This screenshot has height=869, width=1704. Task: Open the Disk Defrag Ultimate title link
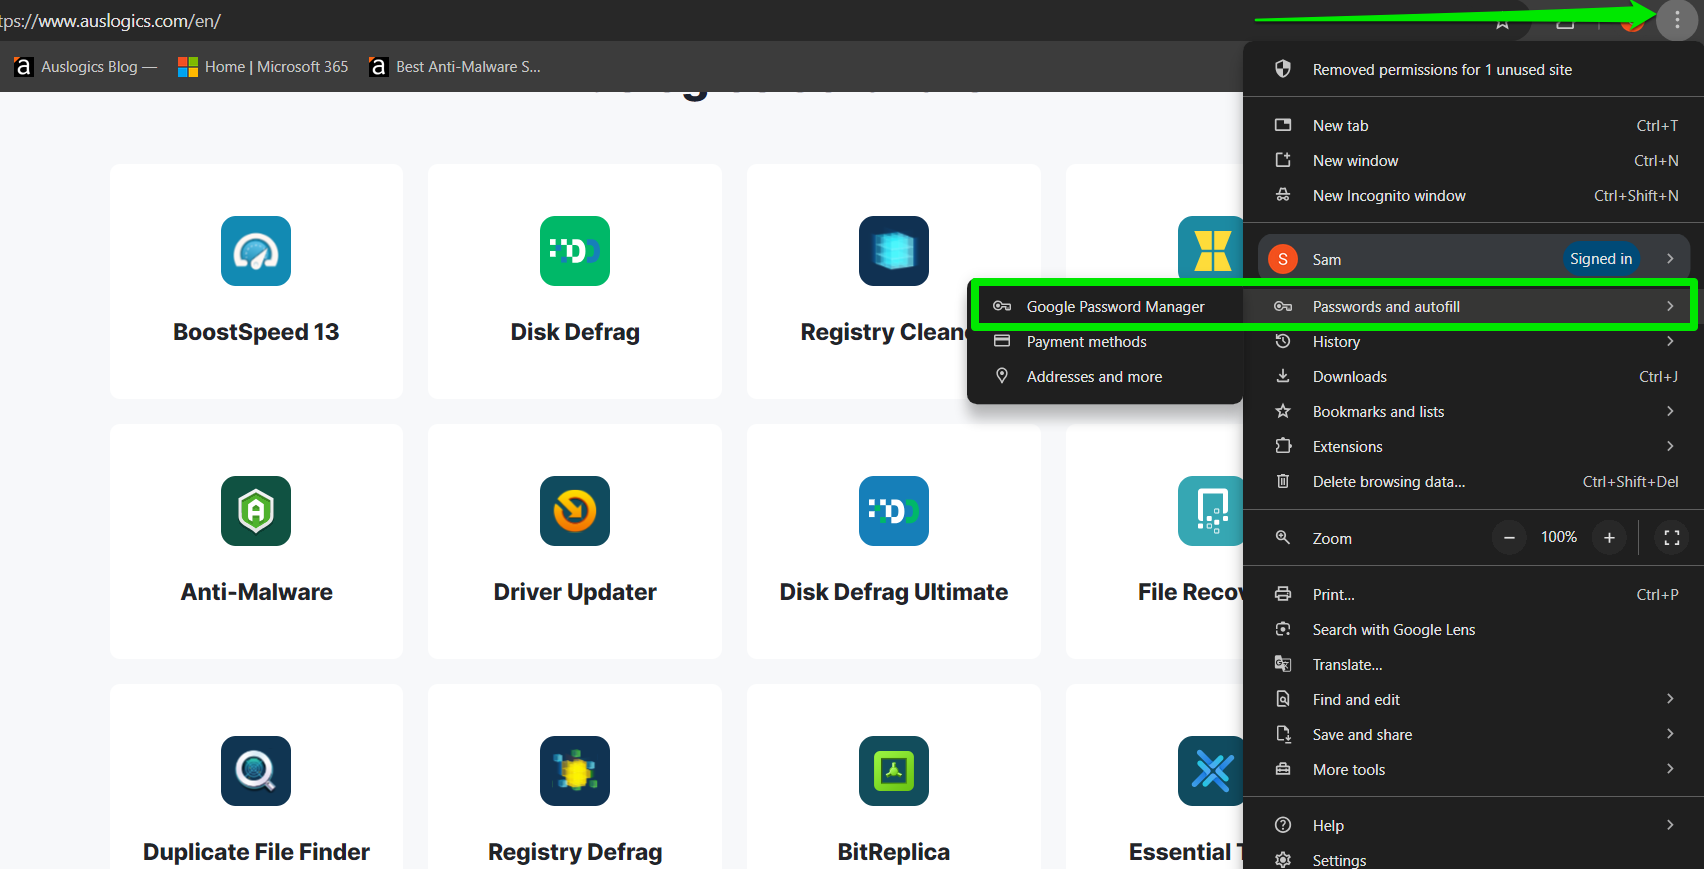pyautogui.click(x=894, y=592)
